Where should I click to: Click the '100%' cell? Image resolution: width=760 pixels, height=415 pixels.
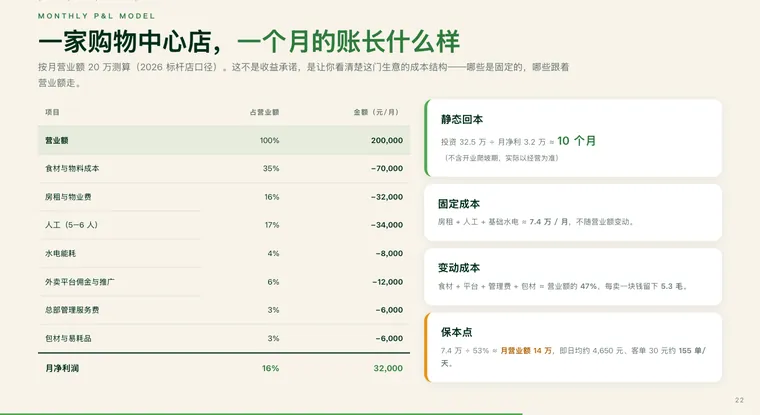[x=269, y=140]
